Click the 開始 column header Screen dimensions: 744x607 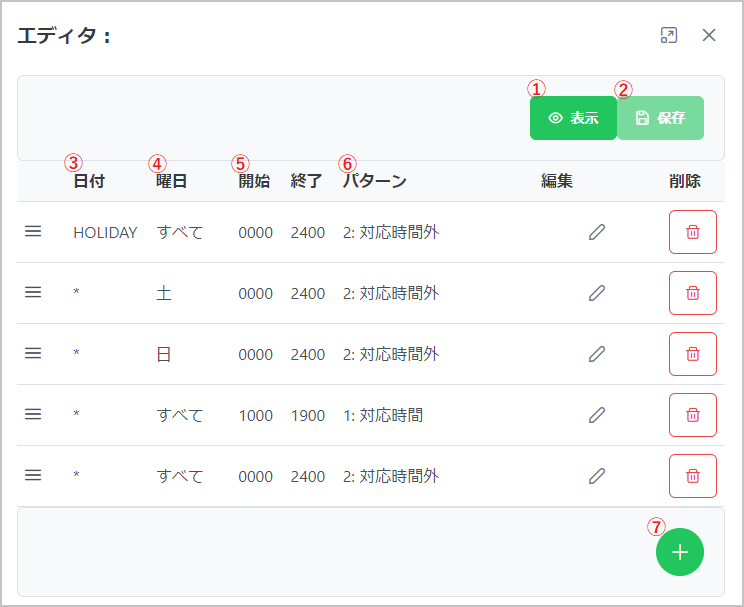254,181
